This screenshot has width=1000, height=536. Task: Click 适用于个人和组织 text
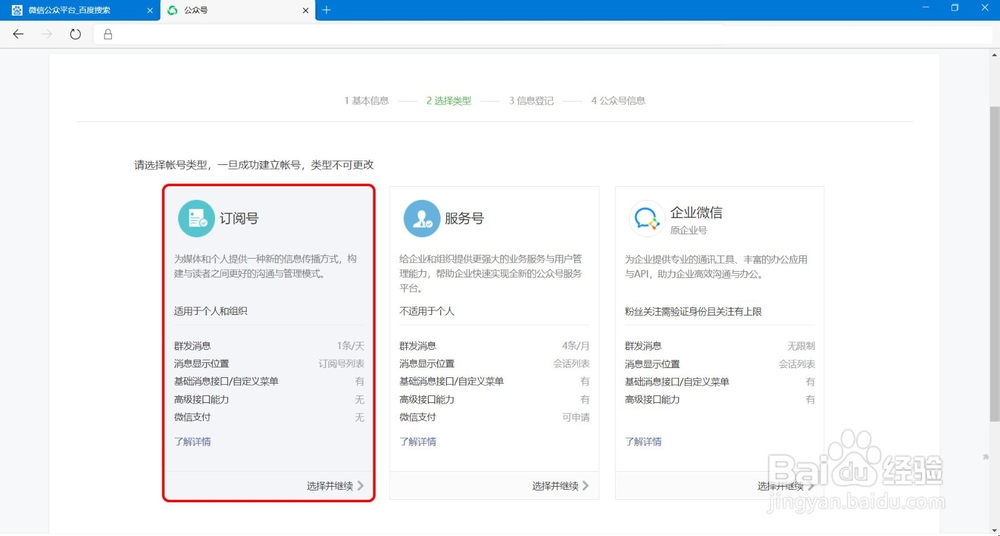point(210,311)
